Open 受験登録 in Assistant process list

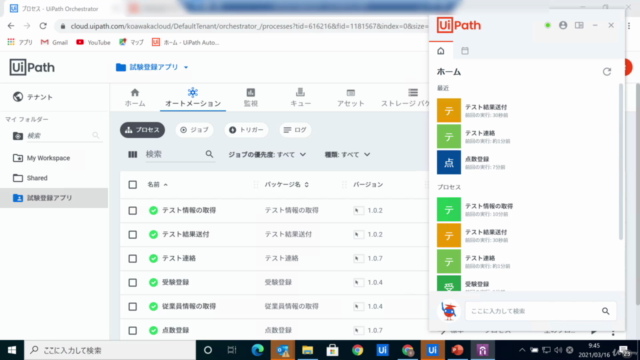point(527,284)
